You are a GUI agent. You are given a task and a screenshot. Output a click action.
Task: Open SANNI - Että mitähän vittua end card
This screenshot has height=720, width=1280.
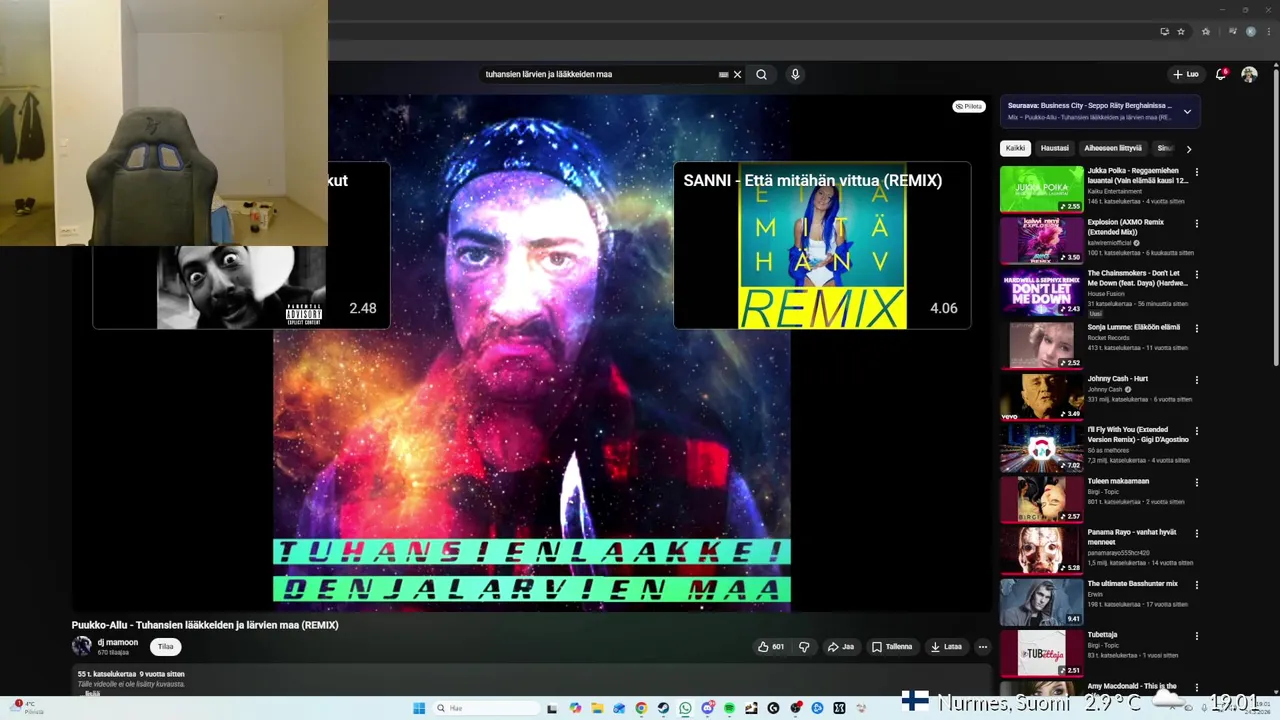pyautogui.click(x=822, y=245)
